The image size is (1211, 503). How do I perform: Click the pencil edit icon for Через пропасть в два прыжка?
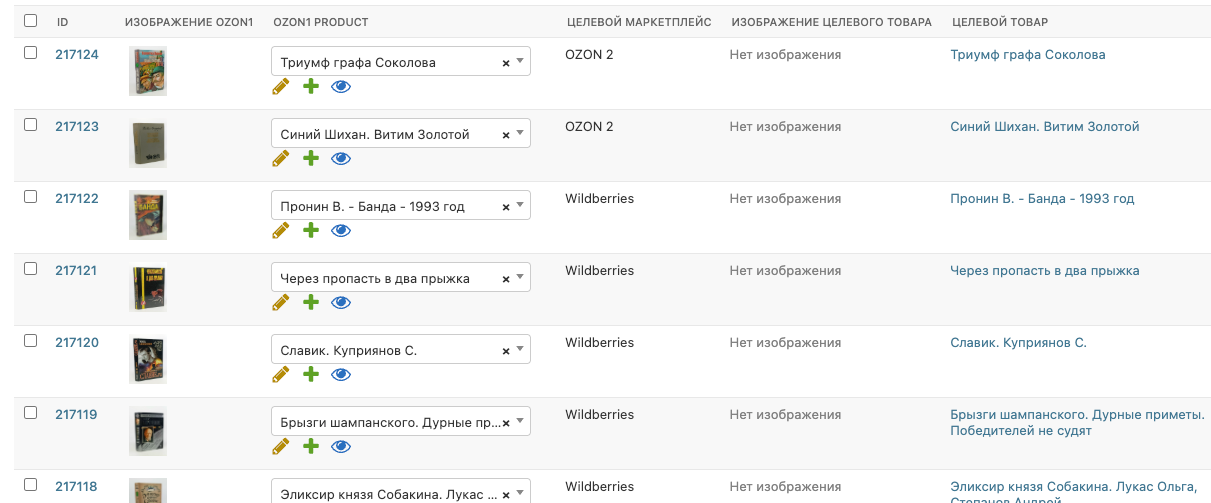pos(281,303)
